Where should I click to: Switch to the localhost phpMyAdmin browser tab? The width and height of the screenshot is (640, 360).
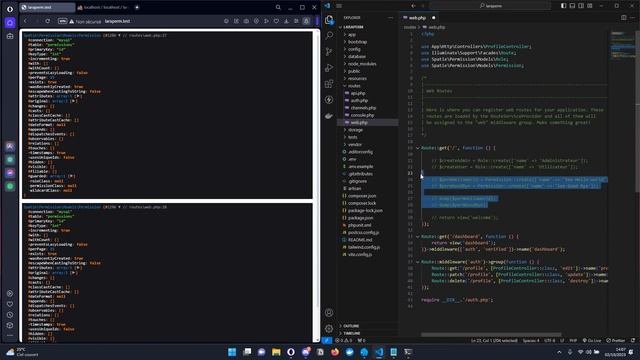point(104,7)
